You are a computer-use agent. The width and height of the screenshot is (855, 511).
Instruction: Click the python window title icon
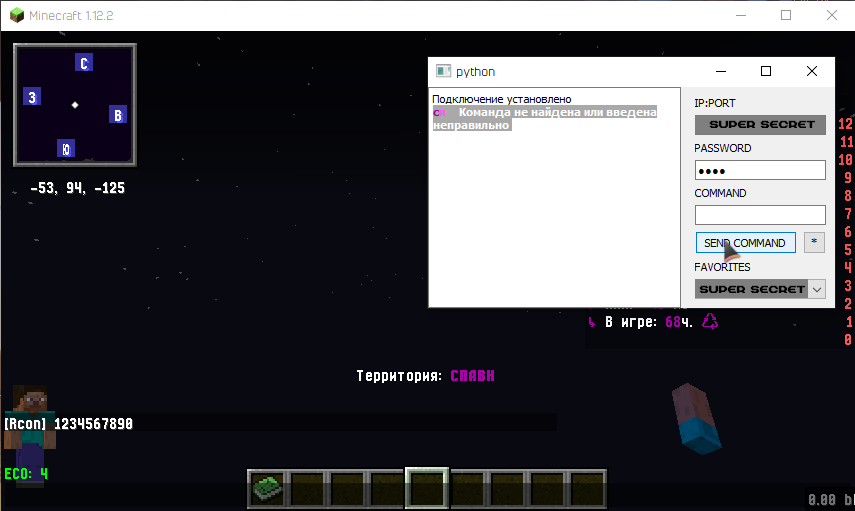coord(443,71)
